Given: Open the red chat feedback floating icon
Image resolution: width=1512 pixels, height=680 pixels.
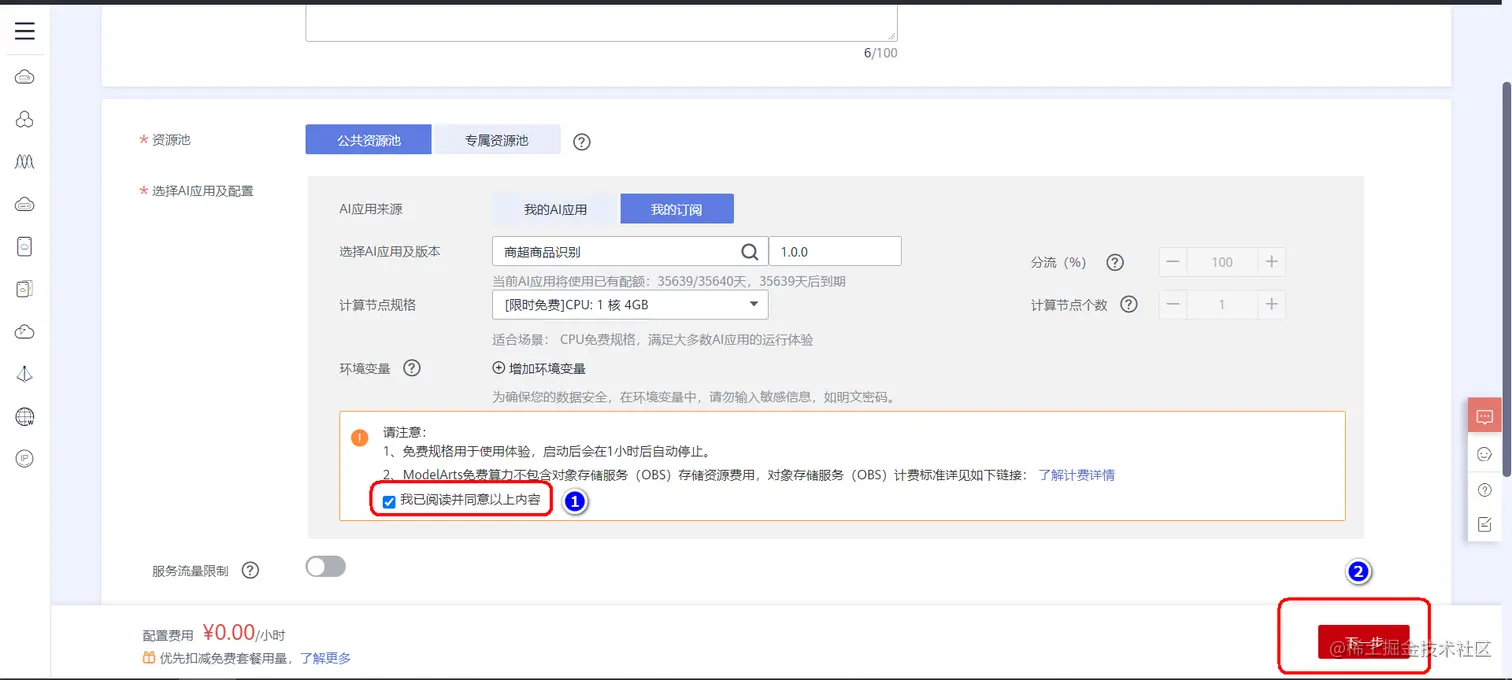Looking at the screenshot, I should point(1484,416).
